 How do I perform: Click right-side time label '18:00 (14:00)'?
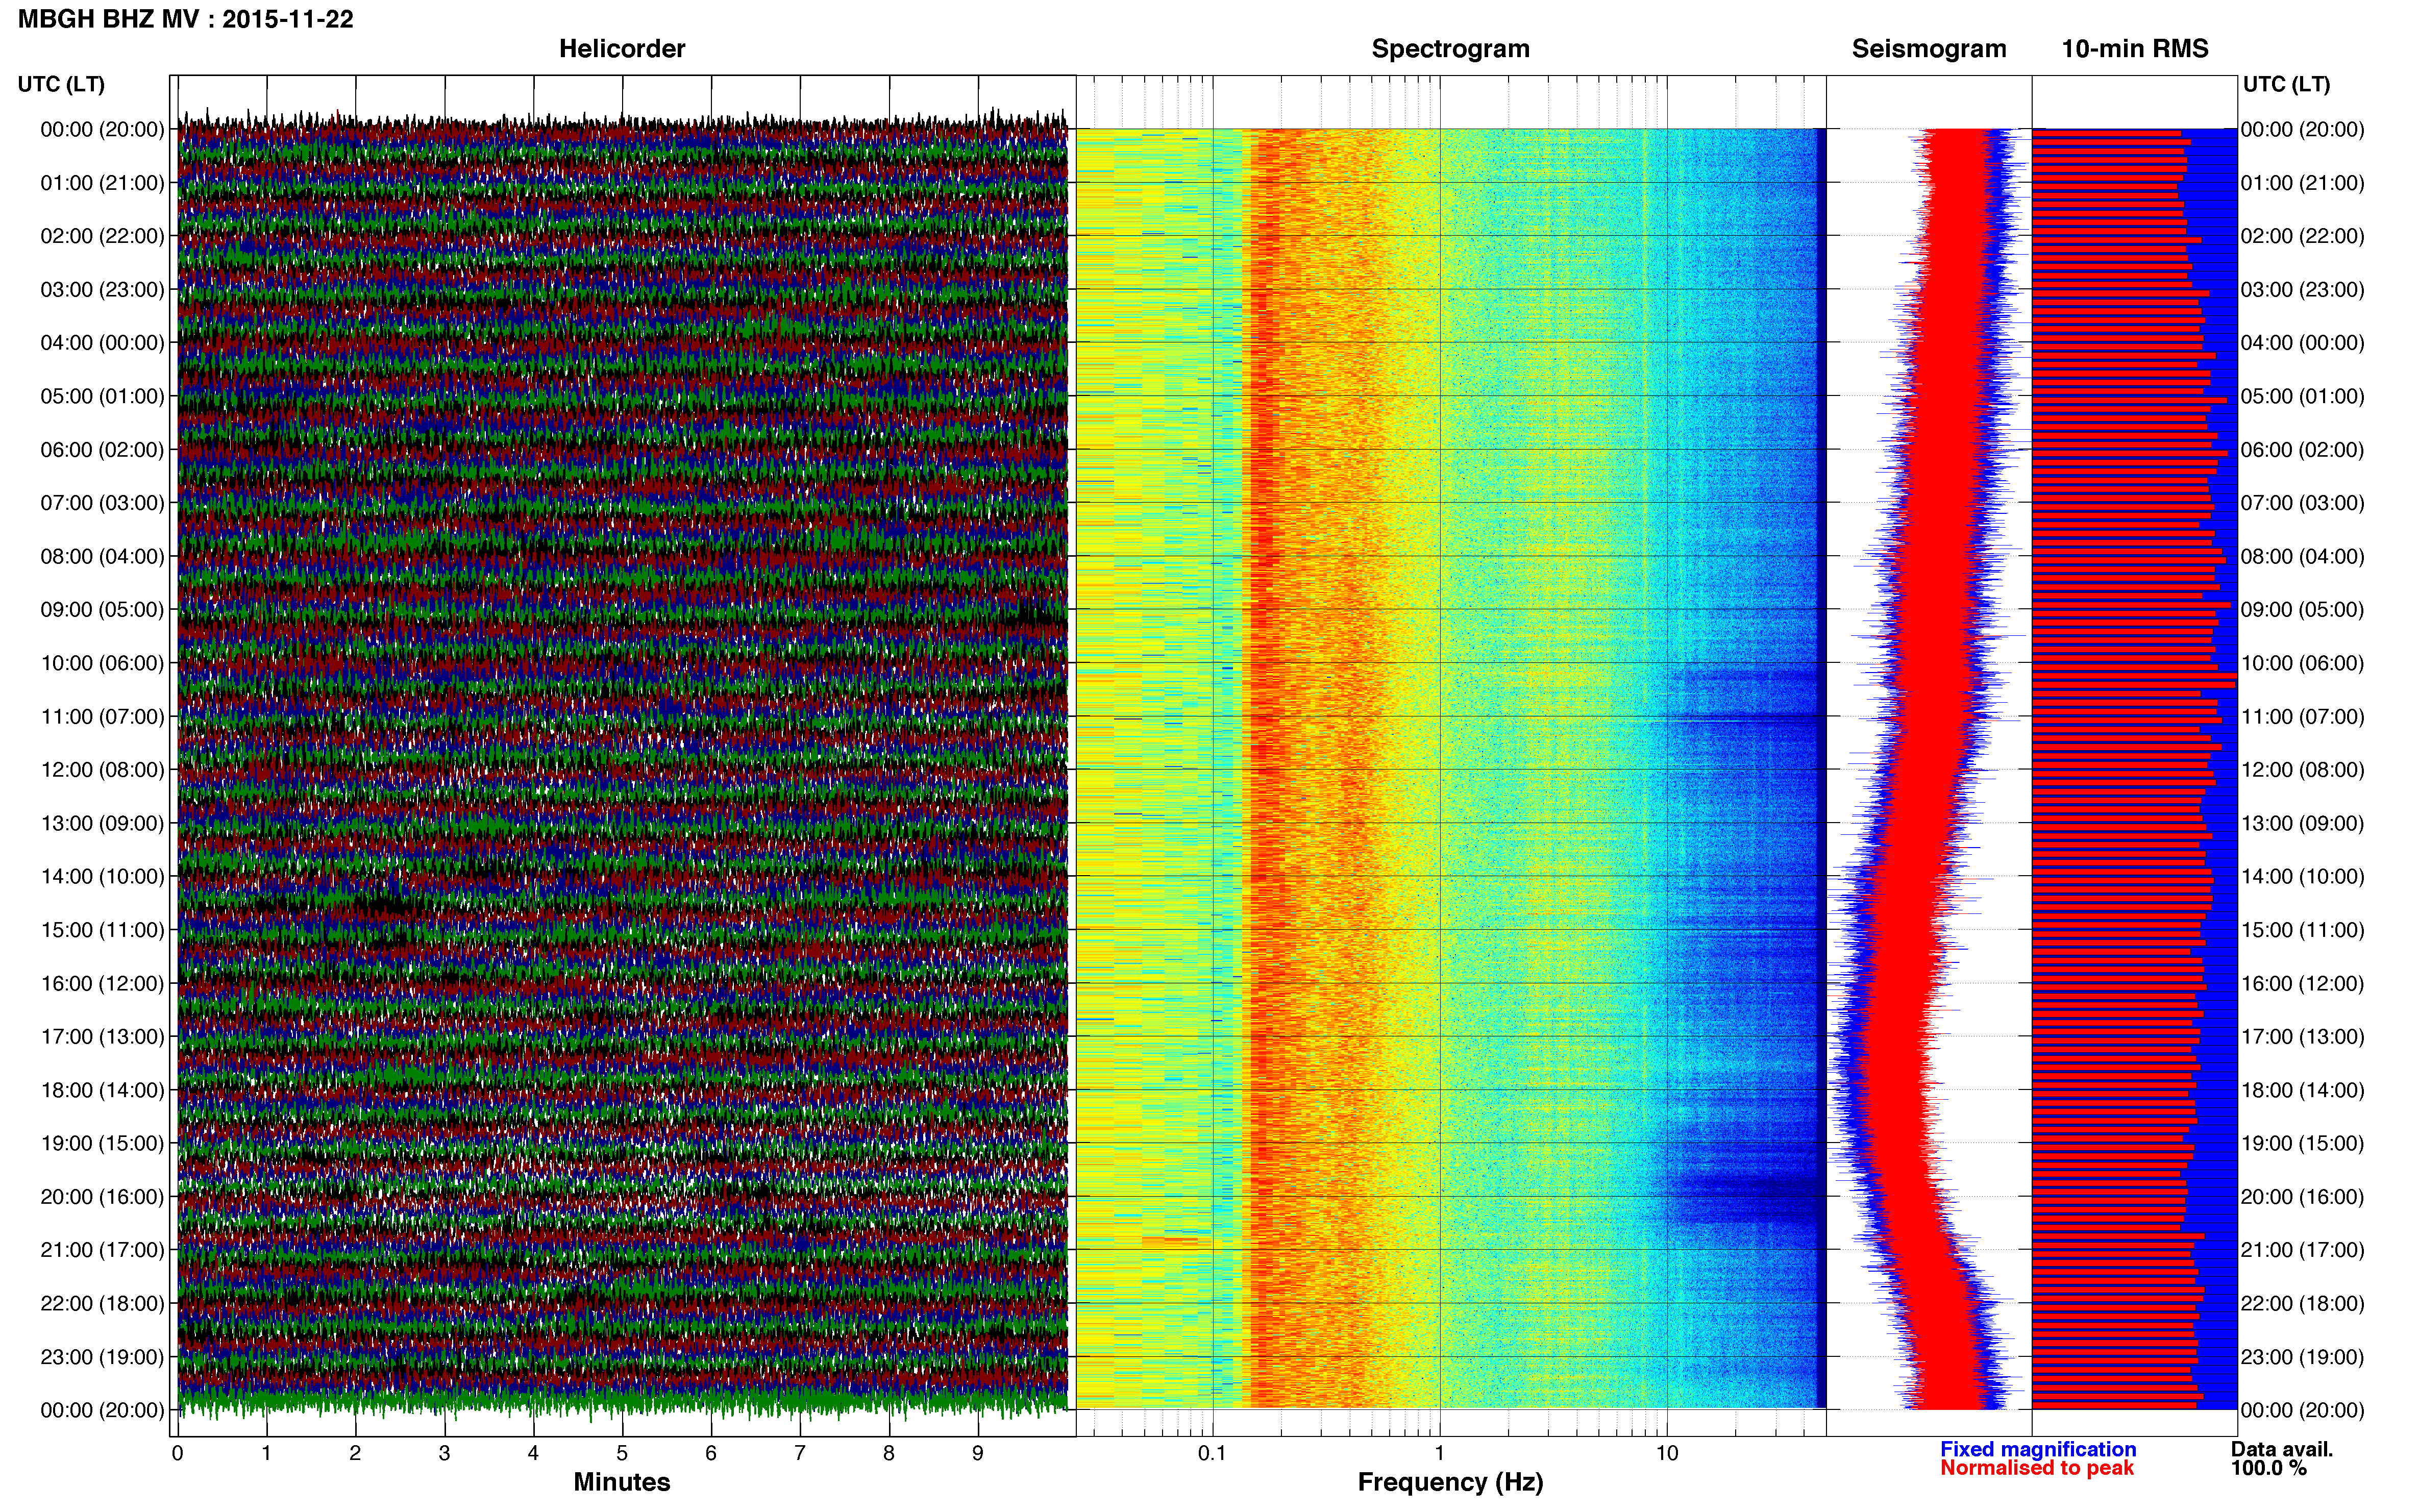tap(2303, 1090)
